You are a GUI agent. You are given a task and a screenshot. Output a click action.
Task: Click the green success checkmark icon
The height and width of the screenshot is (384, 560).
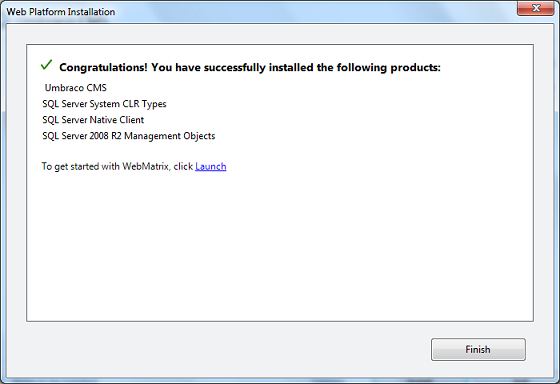tap(46, 65)
